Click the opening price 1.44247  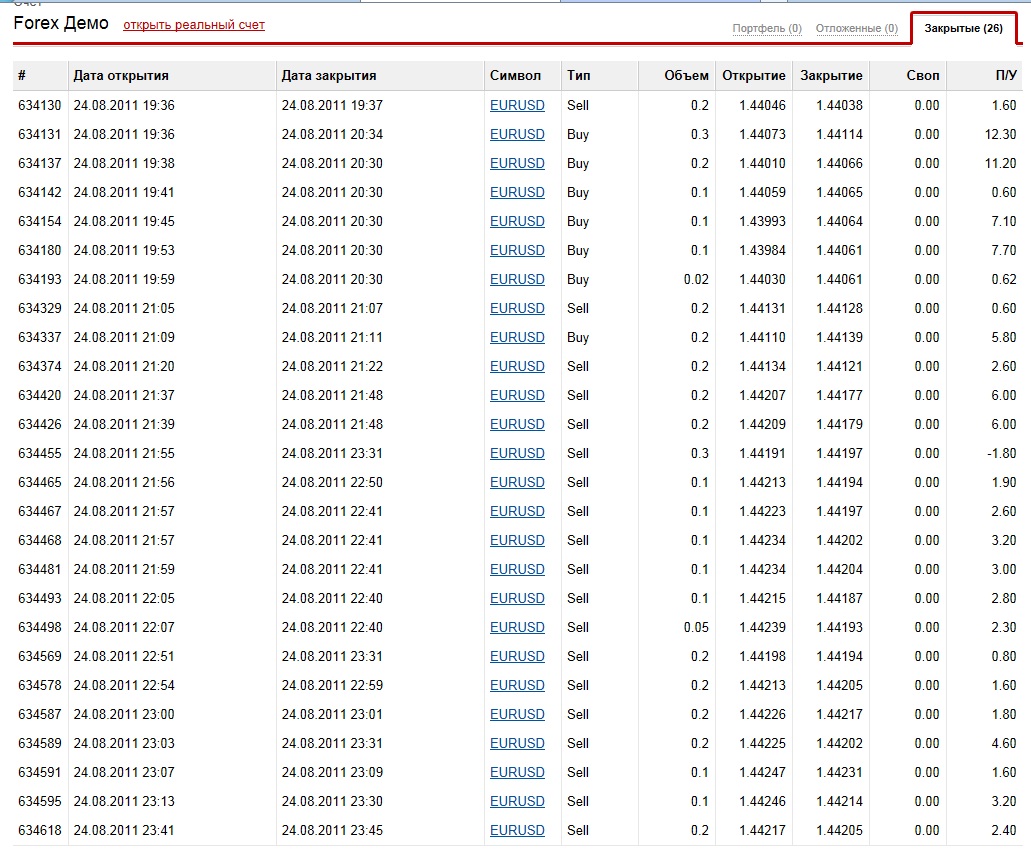[762, 772]
